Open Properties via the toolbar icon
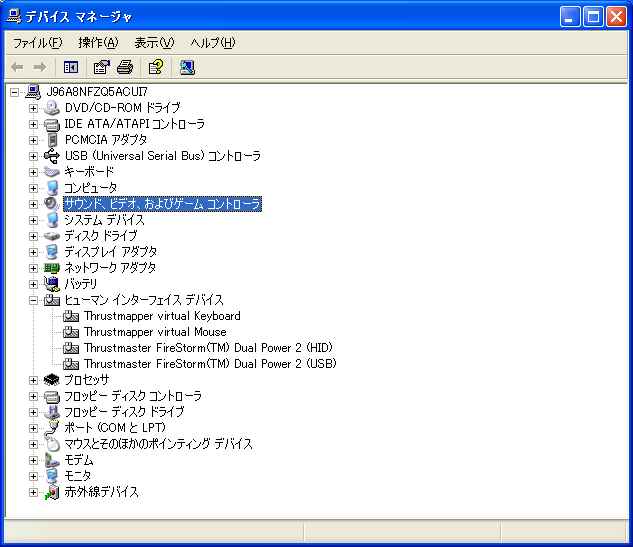This screenshot has width=633, height=547. [x=101, y=67]
